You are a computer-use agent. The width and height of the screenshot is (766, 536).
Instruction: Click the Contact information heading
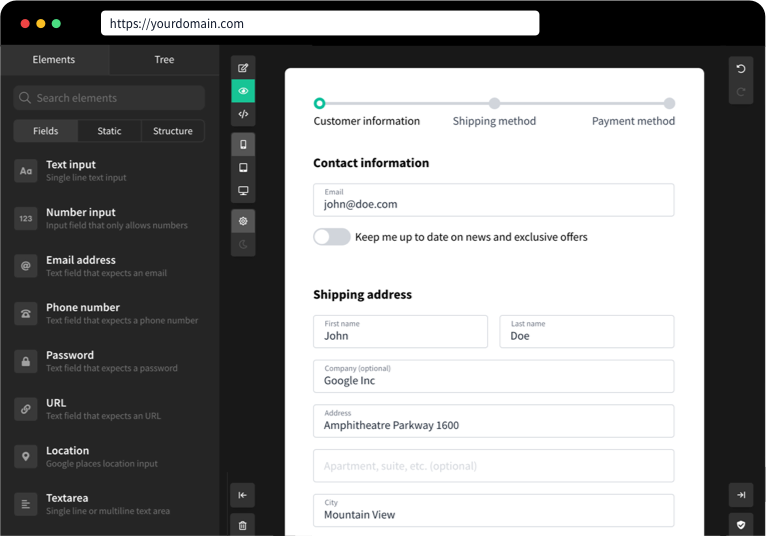point(371,163)
